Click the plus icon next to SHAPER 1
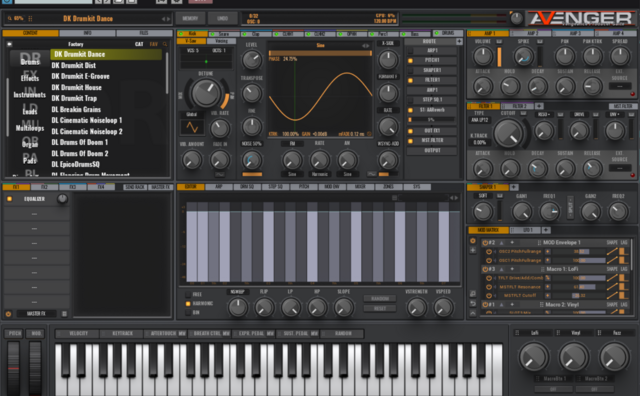The image size is (640, 396). (514, 187)
